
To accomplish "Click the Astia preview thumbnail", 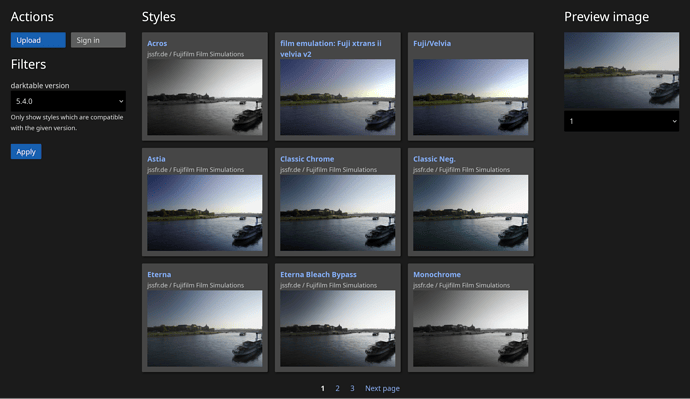I will 205,213.
